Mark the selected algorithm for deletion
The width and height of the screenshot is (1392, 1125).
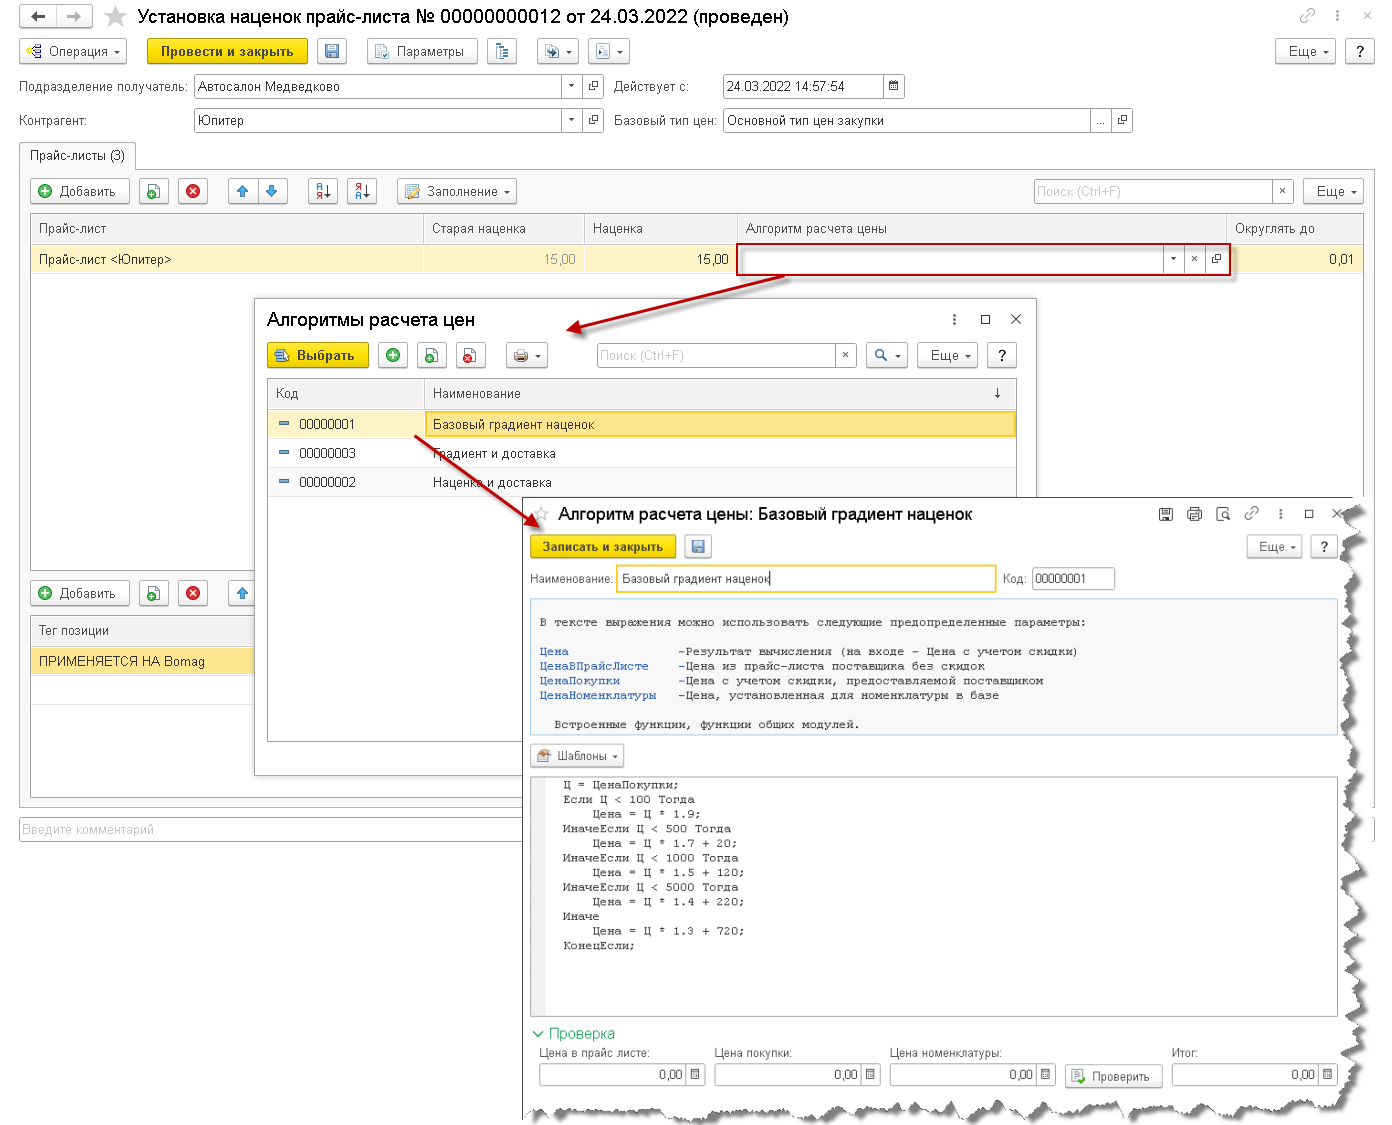point(469,355)
